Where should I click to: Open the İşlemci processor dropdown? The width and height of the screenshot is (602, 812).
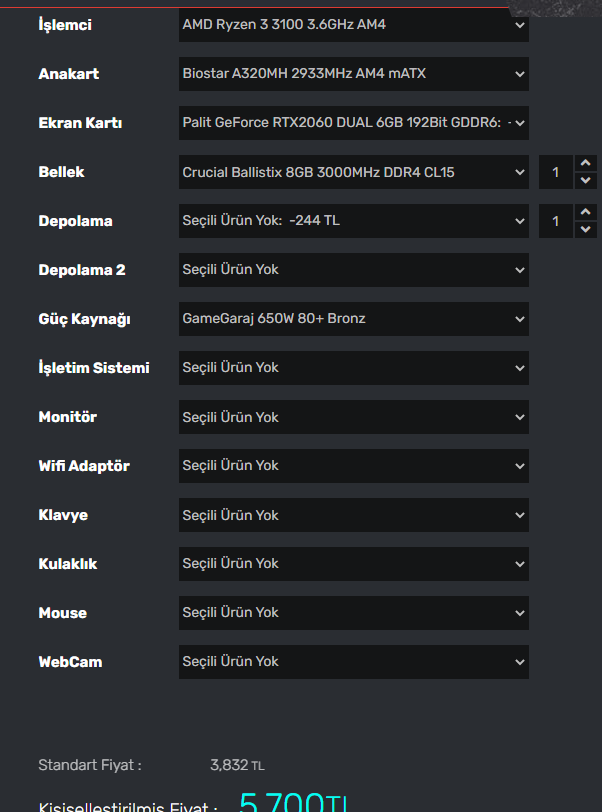[x=353, y=25]
